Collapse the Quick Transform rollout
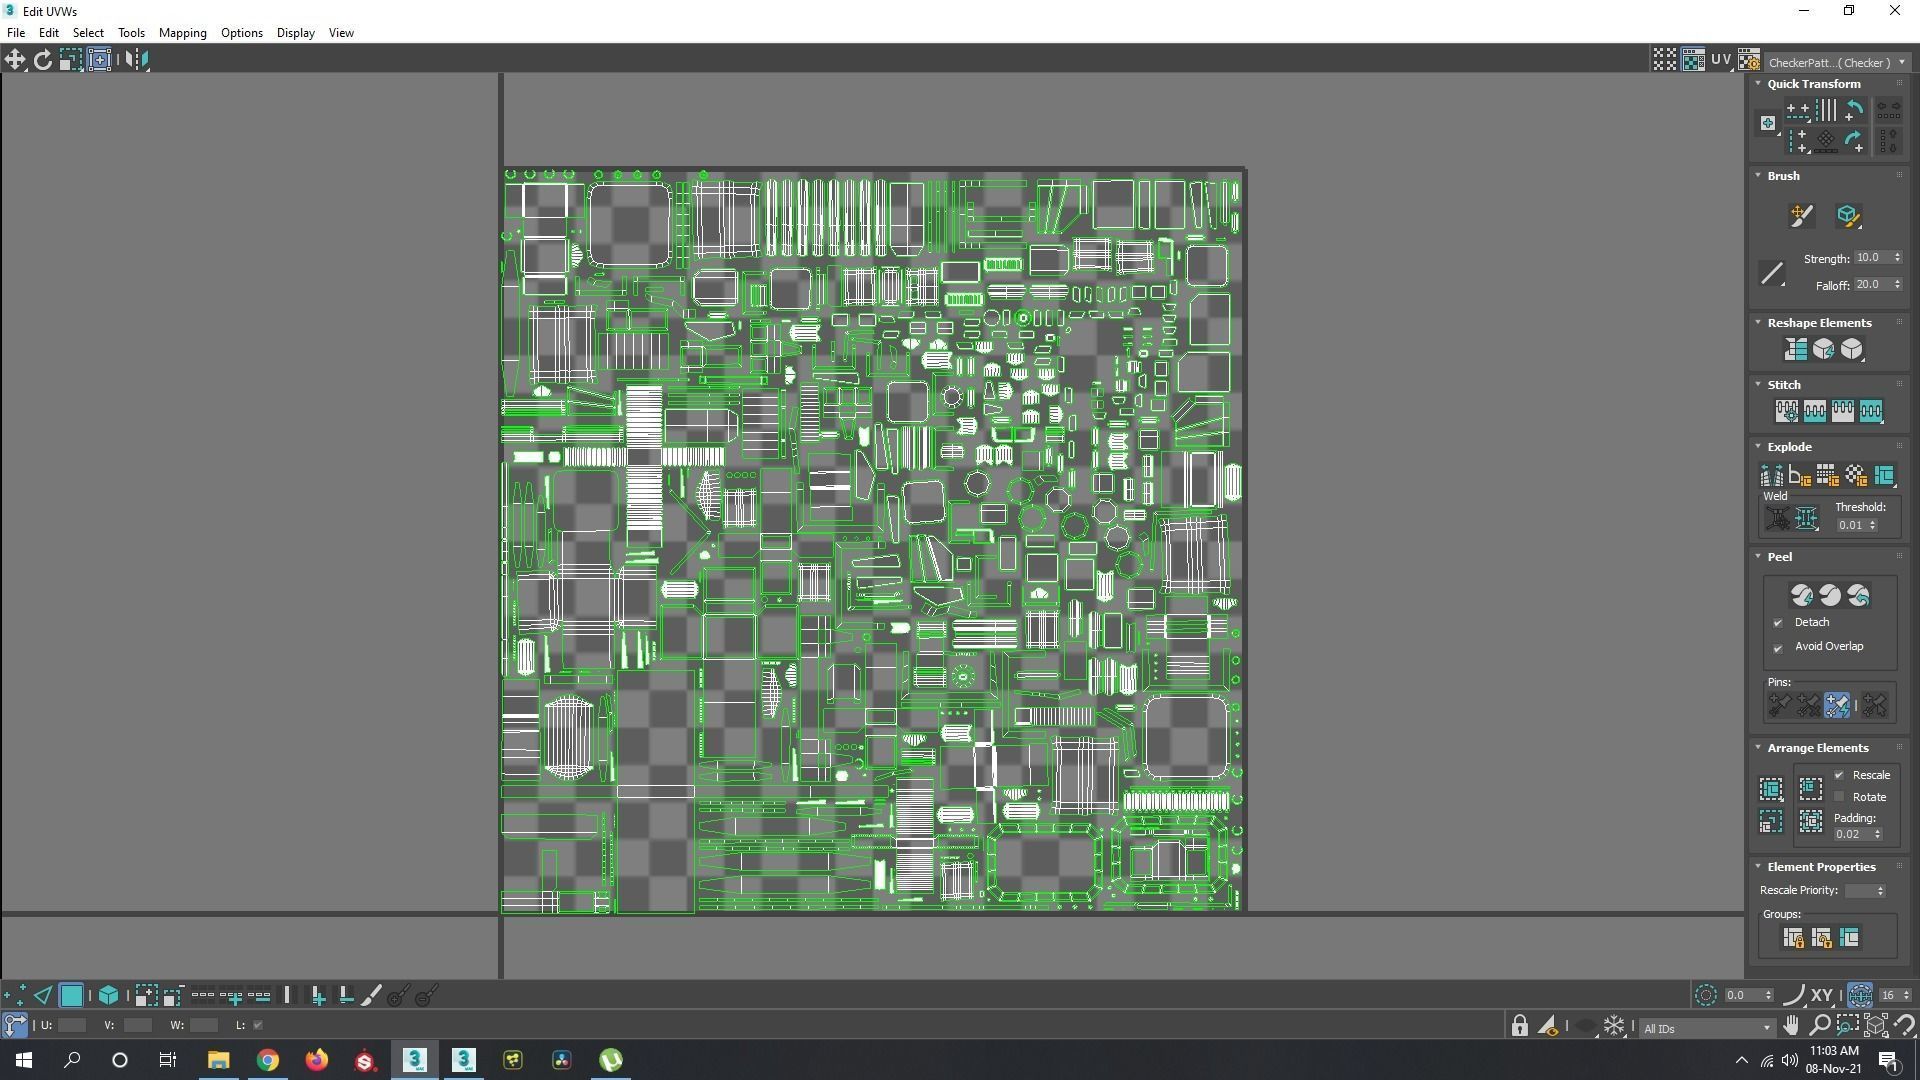The image size is (1920, 1080). 1758,84
